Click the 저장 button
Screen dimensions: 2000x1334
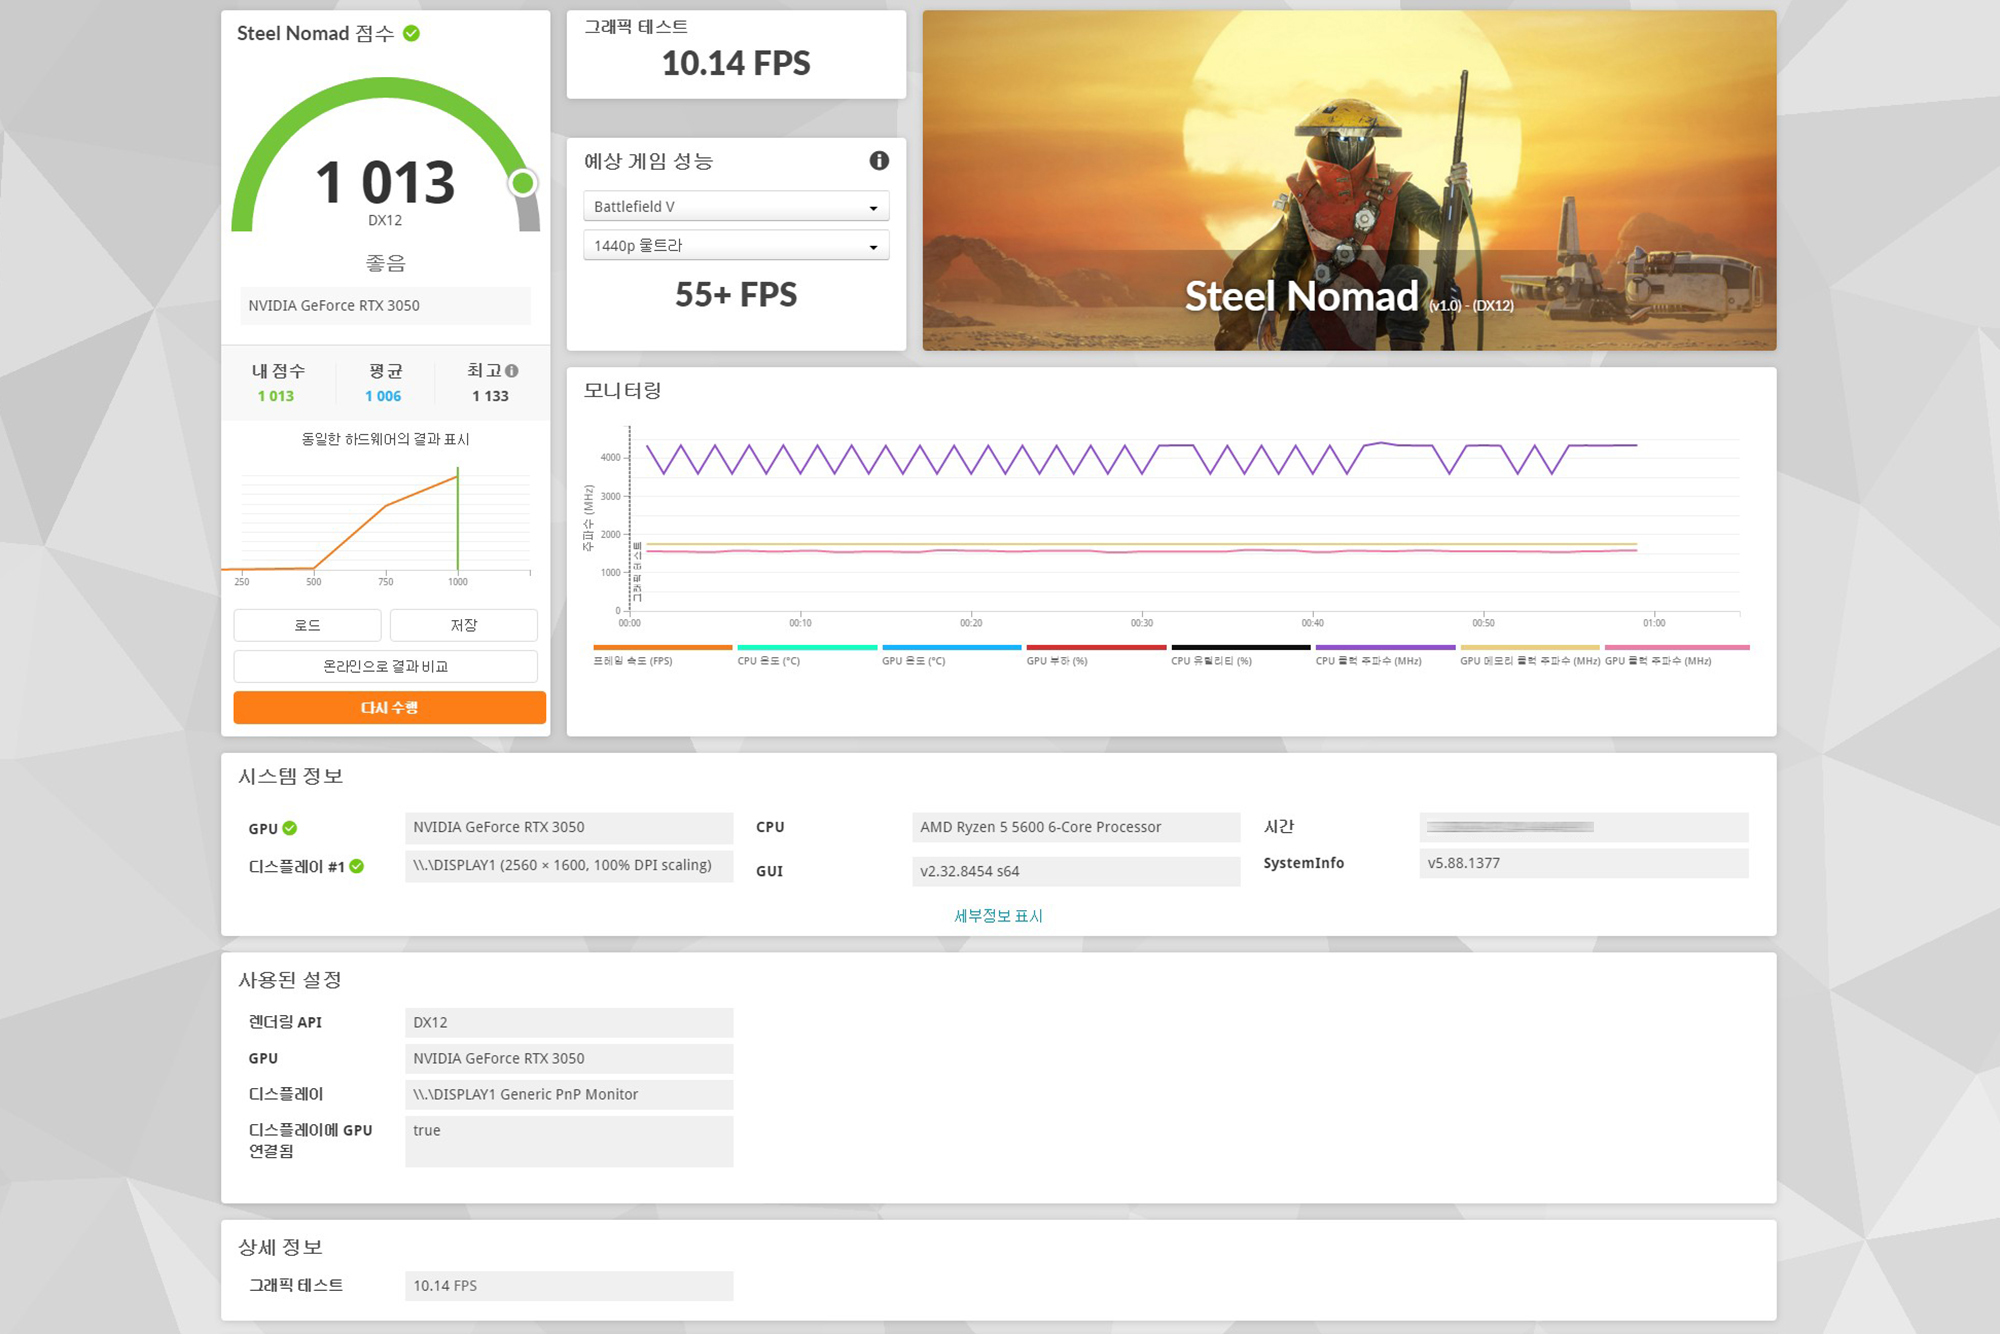click(x=463, y=625)
